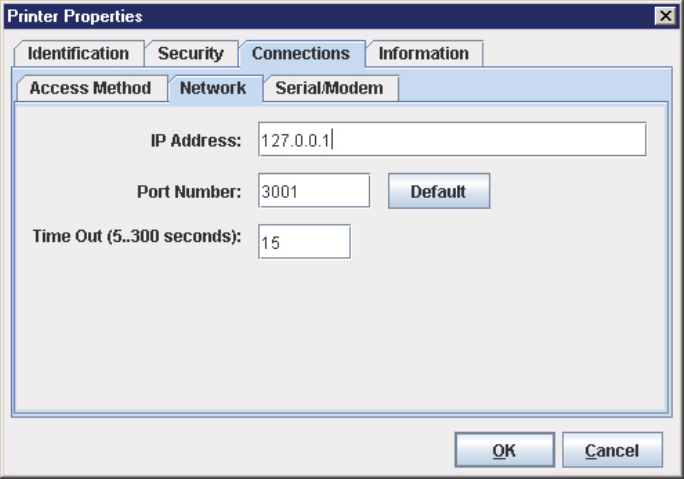The width and height of the screenshot is (684, 479).
Task: Select the Connections tab
Action: pyautogui.click(x=300, y=53)
